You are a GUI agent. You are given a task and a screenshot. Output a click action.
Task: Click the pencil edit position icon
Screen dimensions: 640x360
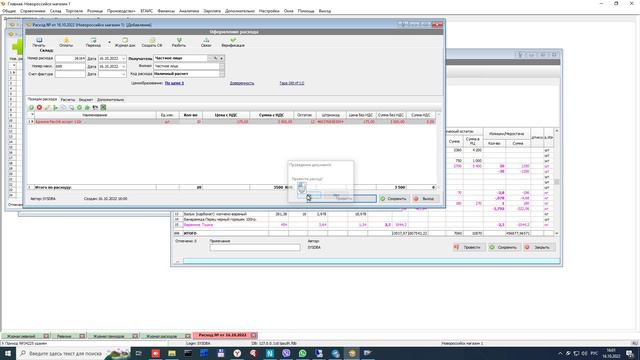[47, 107]
